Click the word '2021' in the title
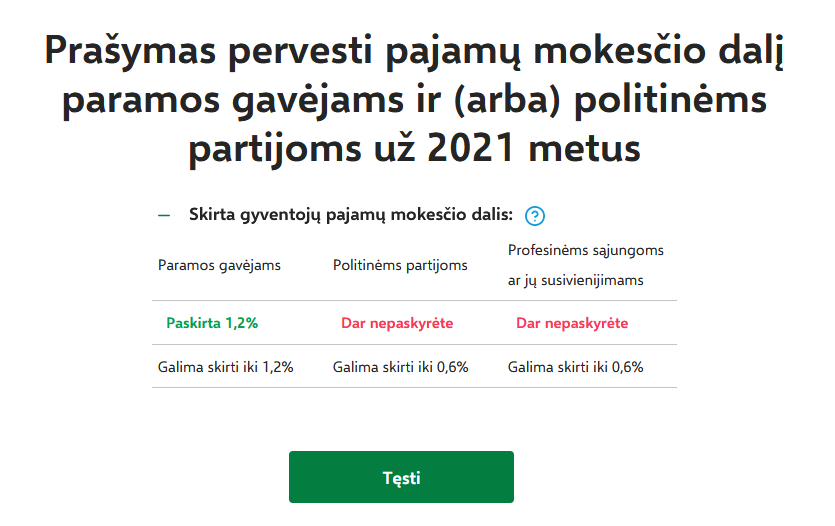 [x=470, y=147]
